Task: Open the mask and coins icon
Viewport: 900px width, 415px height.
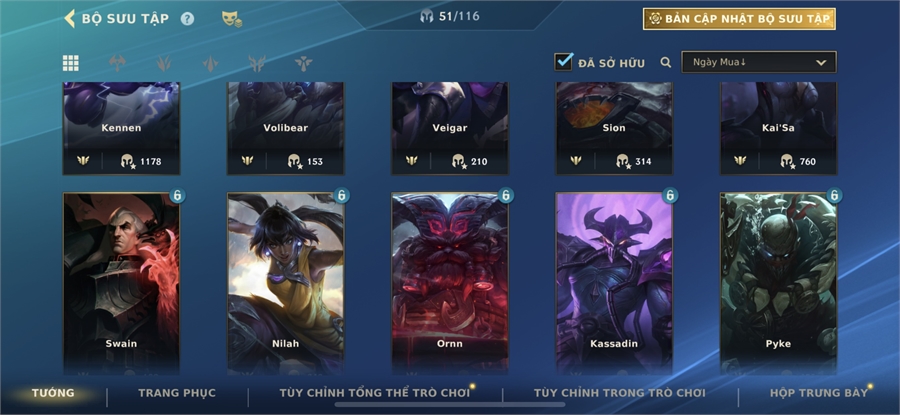Action: tap(231, 19)
